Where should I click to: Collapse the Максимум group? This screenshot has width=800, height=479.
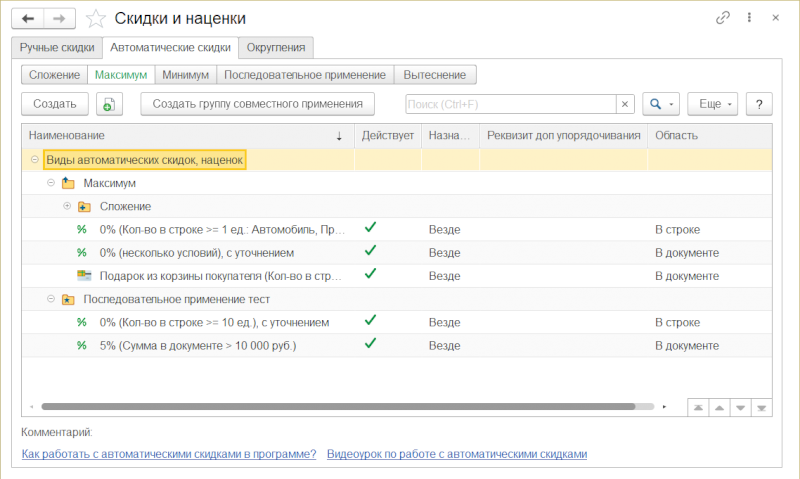[51, 183]
